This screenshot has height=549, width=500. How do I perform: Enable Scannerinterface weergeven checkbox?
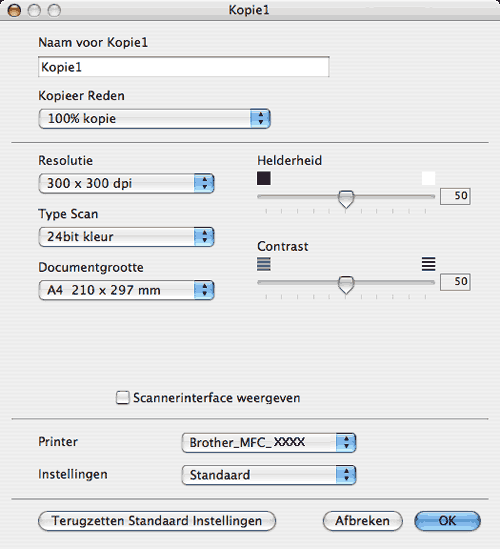click(123, 398)
